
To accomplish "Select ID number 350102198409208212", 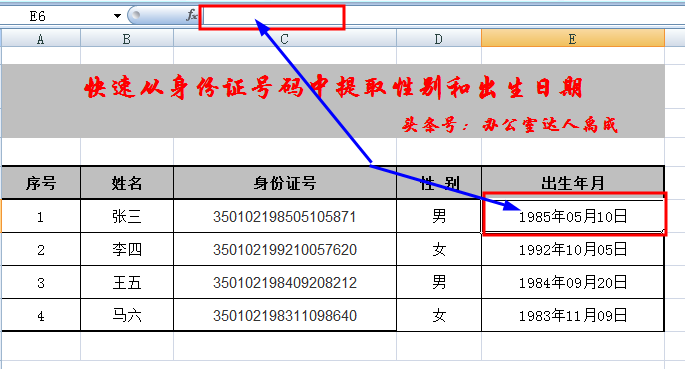I will tap(285, 283).
